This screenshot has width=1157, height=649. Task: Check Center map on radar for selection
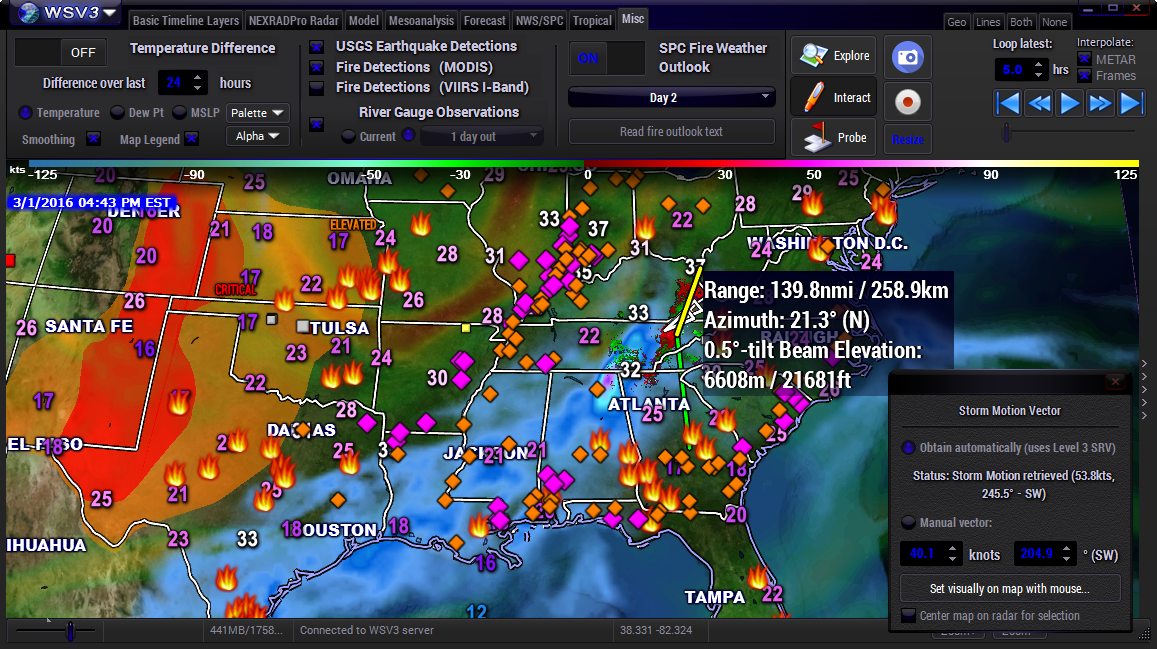tap(908, 615)
